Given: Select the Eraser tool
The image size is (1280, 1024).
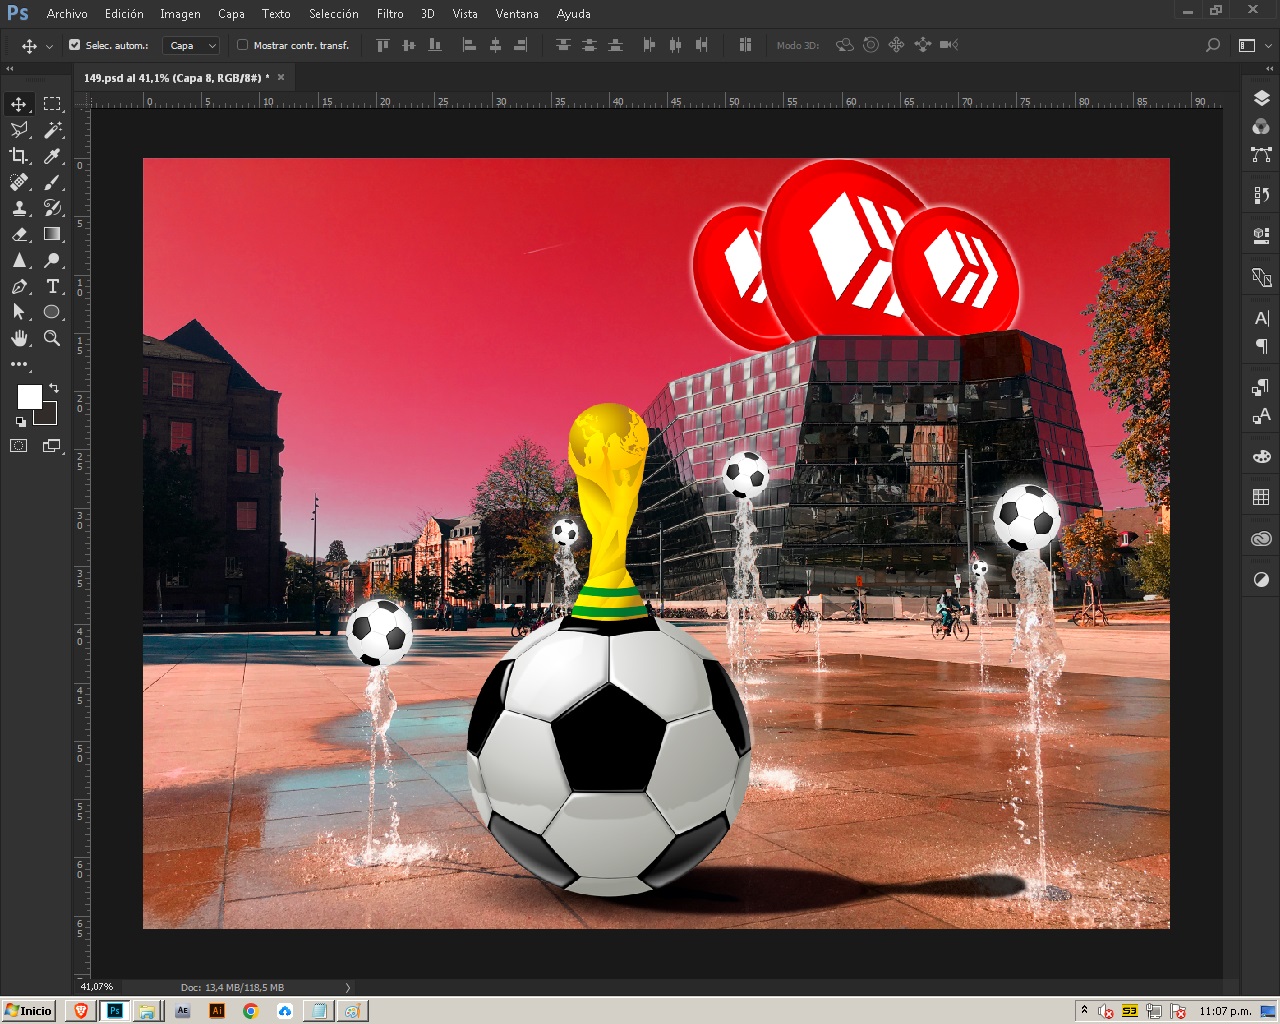Looking at the screenshot, I should click(x=19, y=234).
